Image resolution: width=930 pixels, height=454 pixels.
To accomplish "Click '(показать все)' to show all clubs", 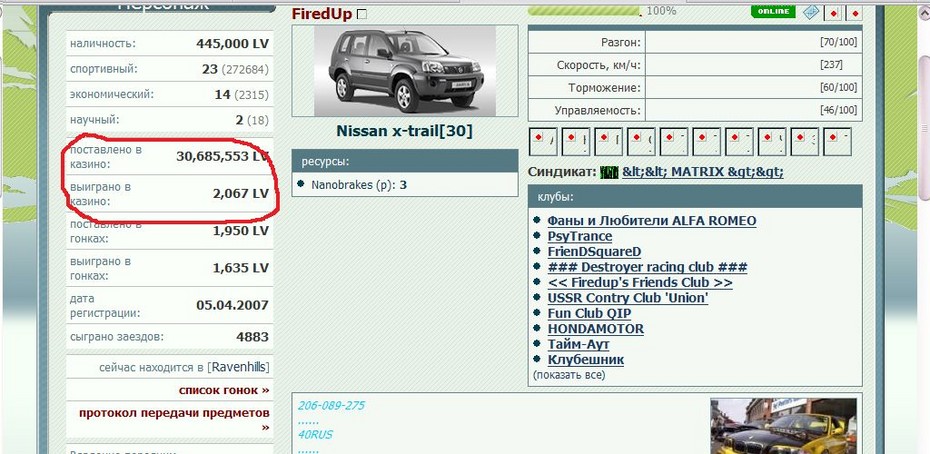I will click(x=569, y=375).
